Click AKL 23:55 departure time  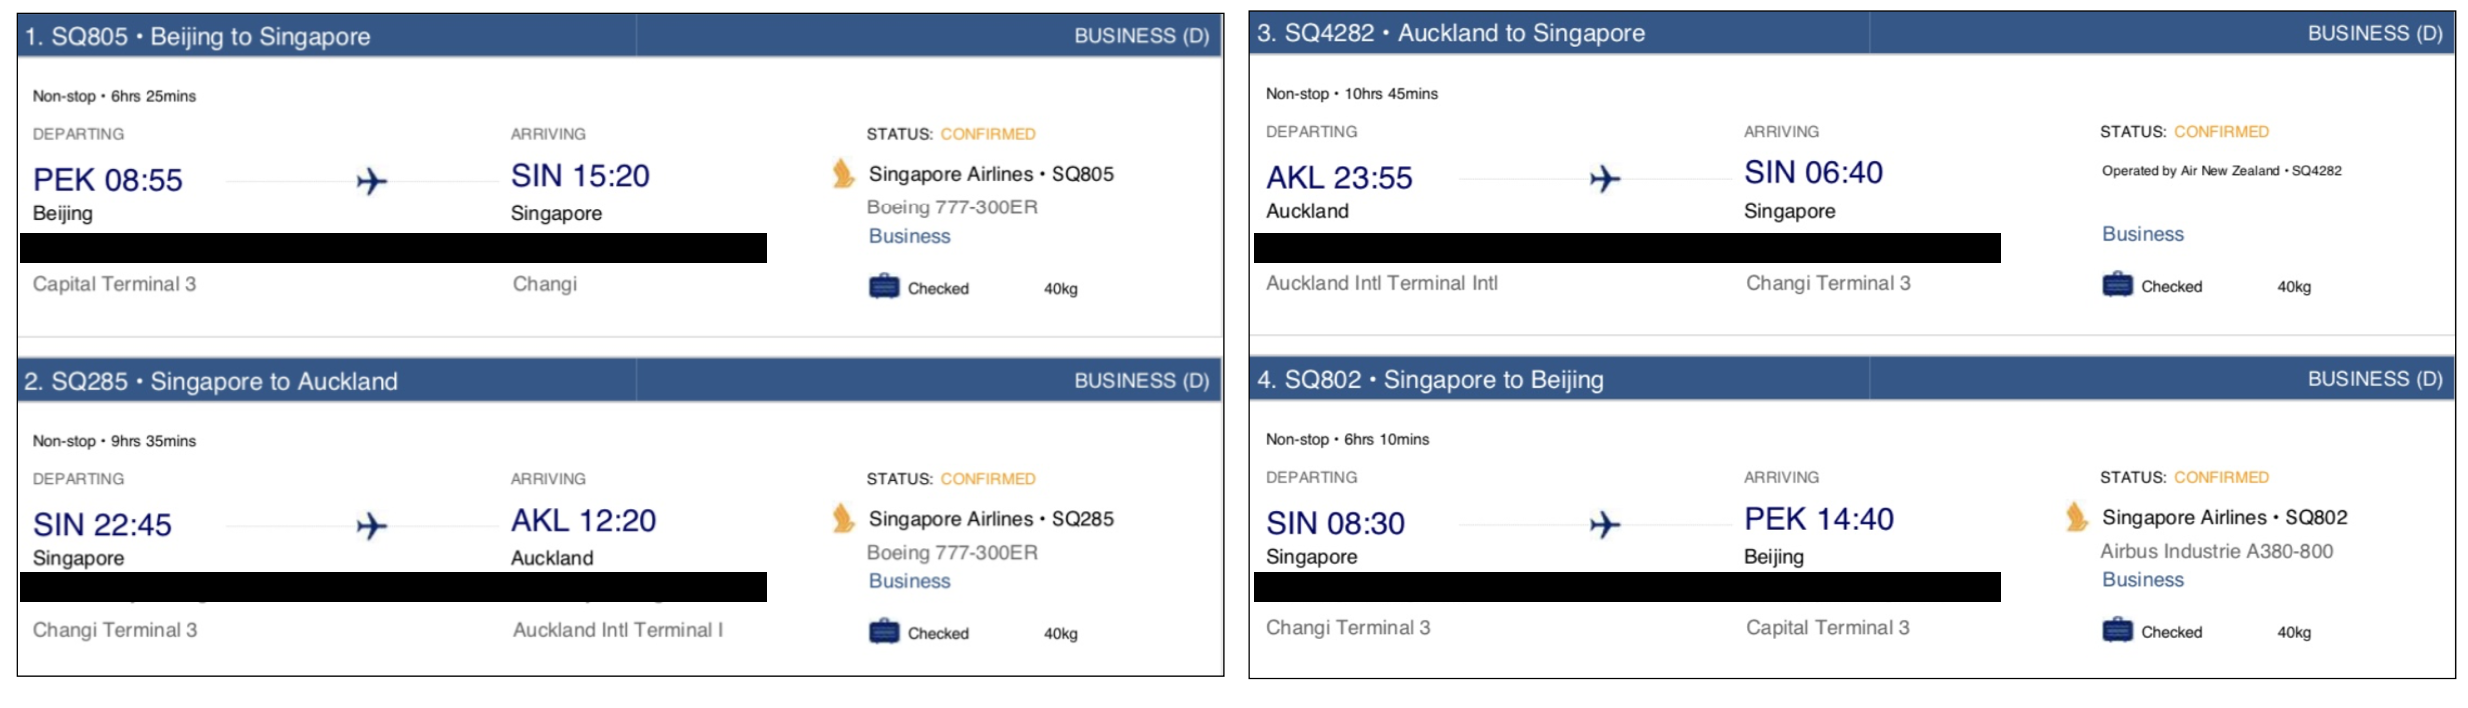tap(1339, 178)
